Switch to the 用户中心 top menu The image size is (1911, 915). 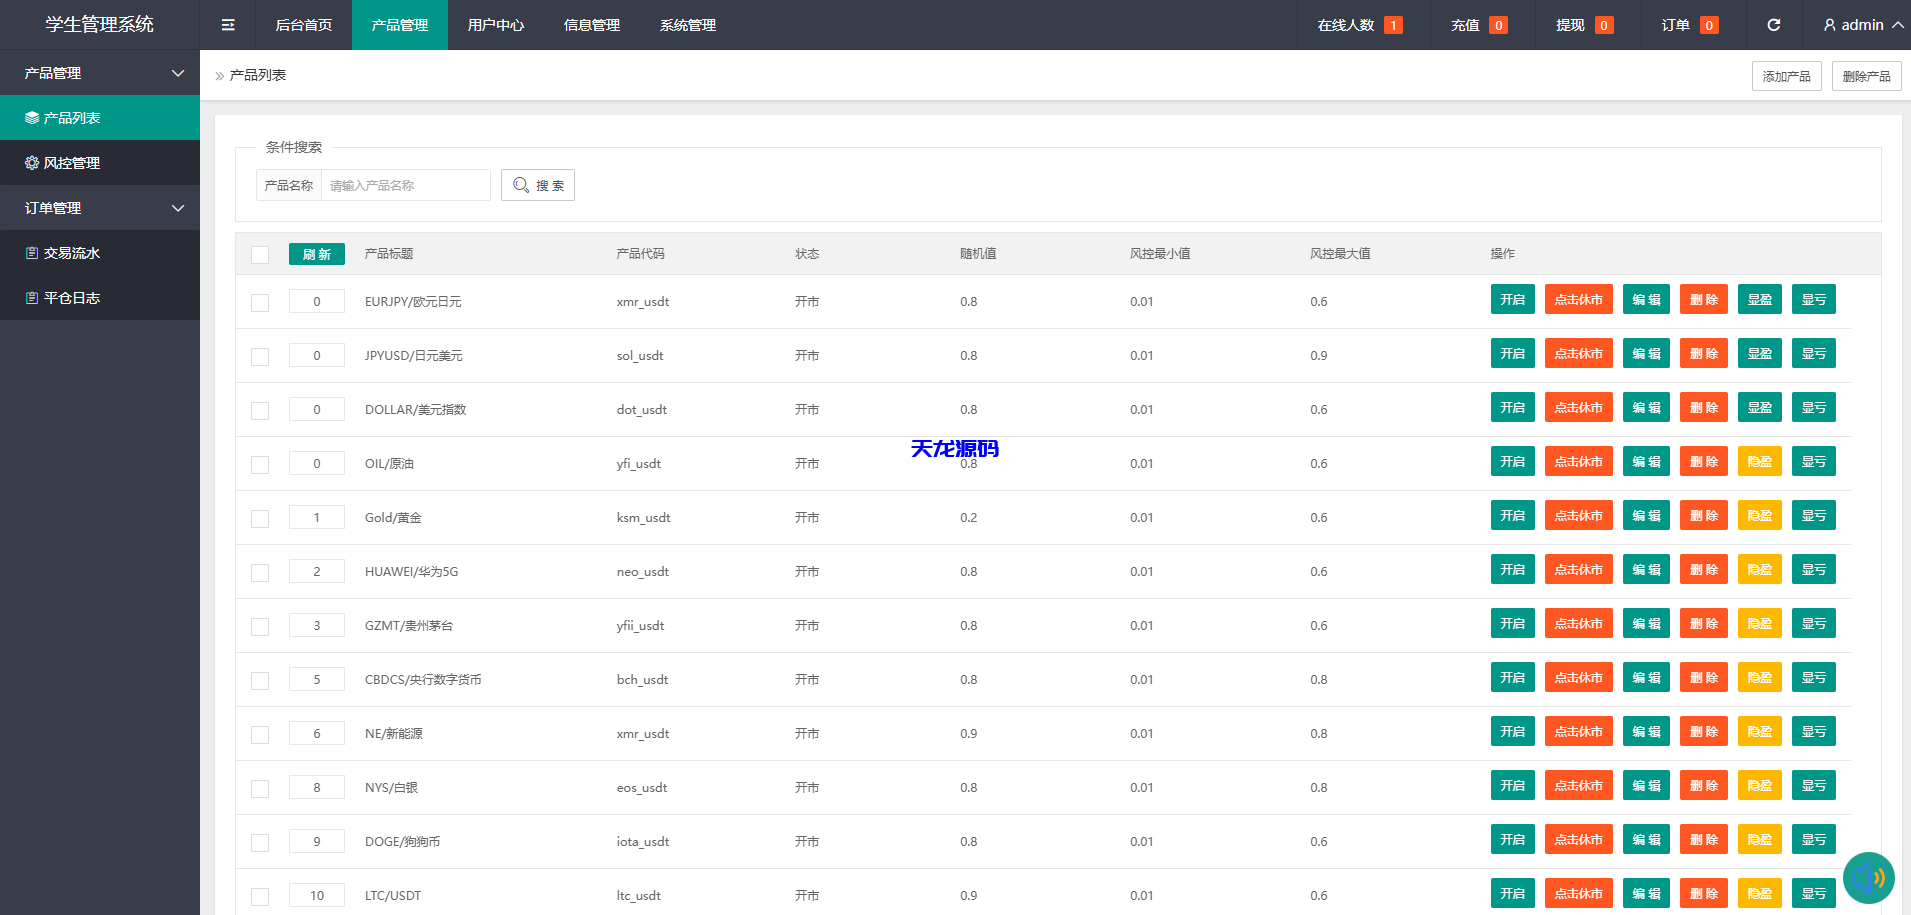coord(496,25)
